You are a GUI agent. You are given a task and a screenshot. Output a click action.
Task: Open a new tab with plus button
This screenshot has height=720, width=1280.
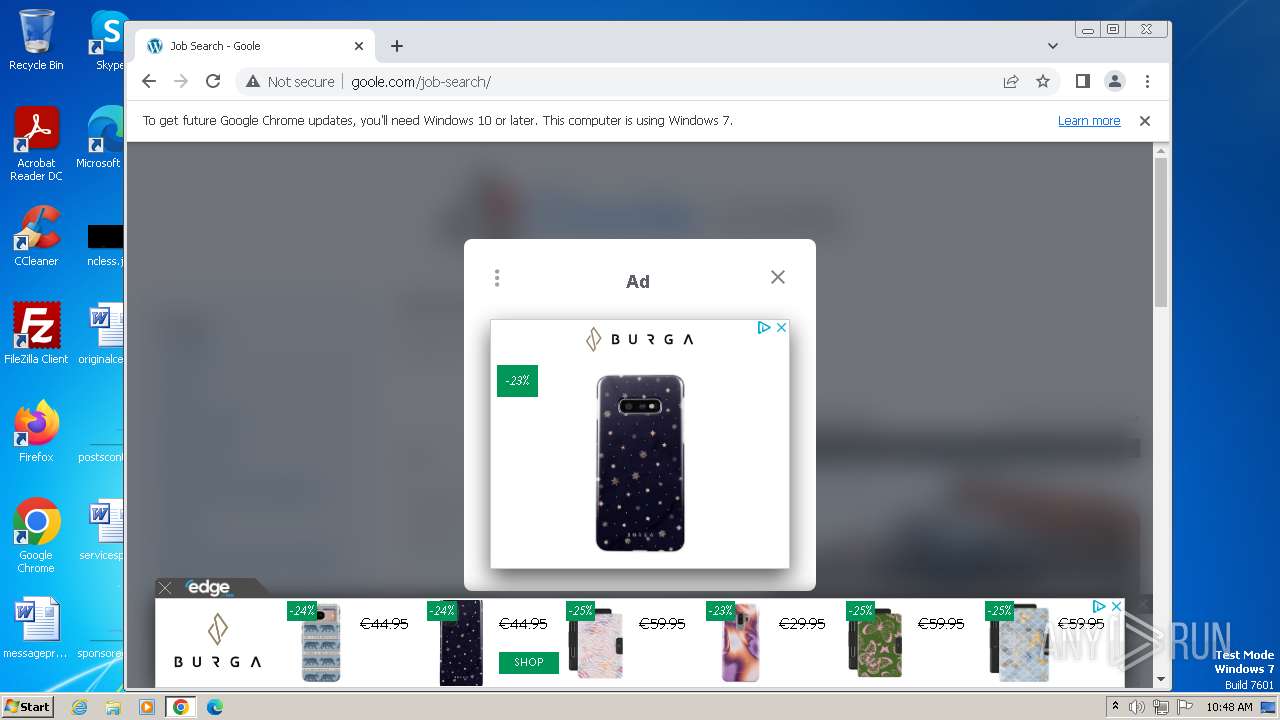coord(397,46)
